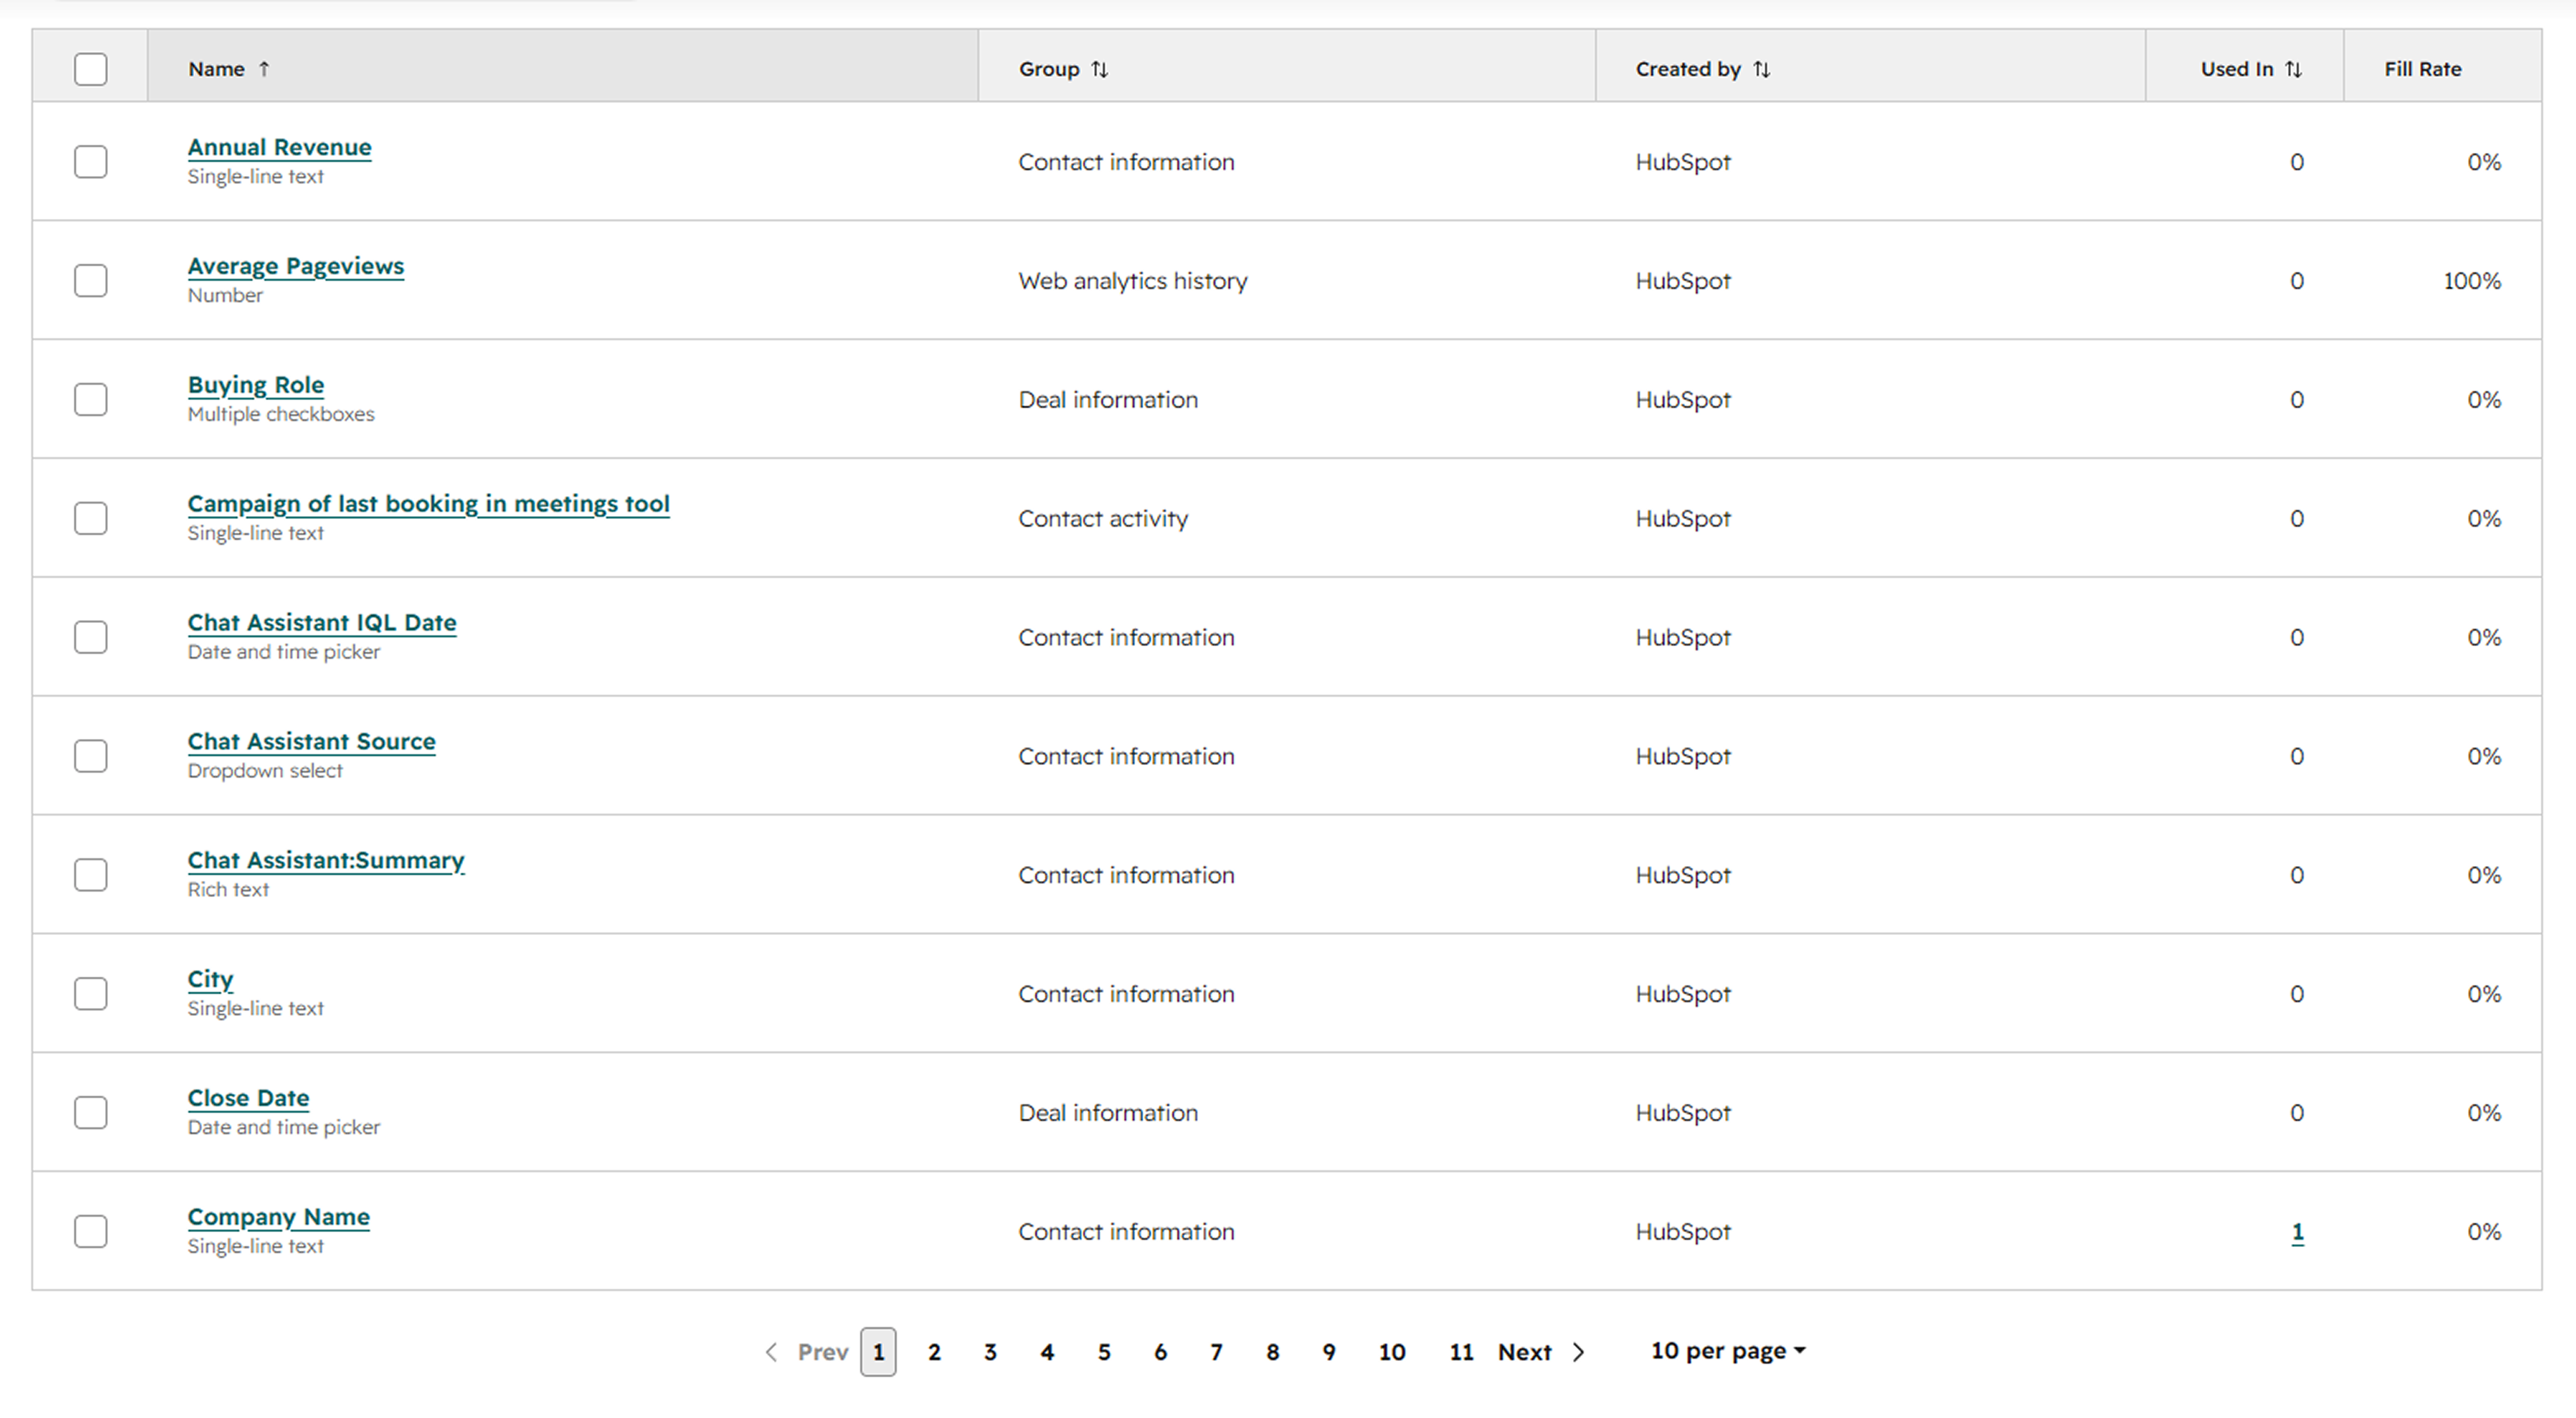Open the City property link

click(210, 980)
